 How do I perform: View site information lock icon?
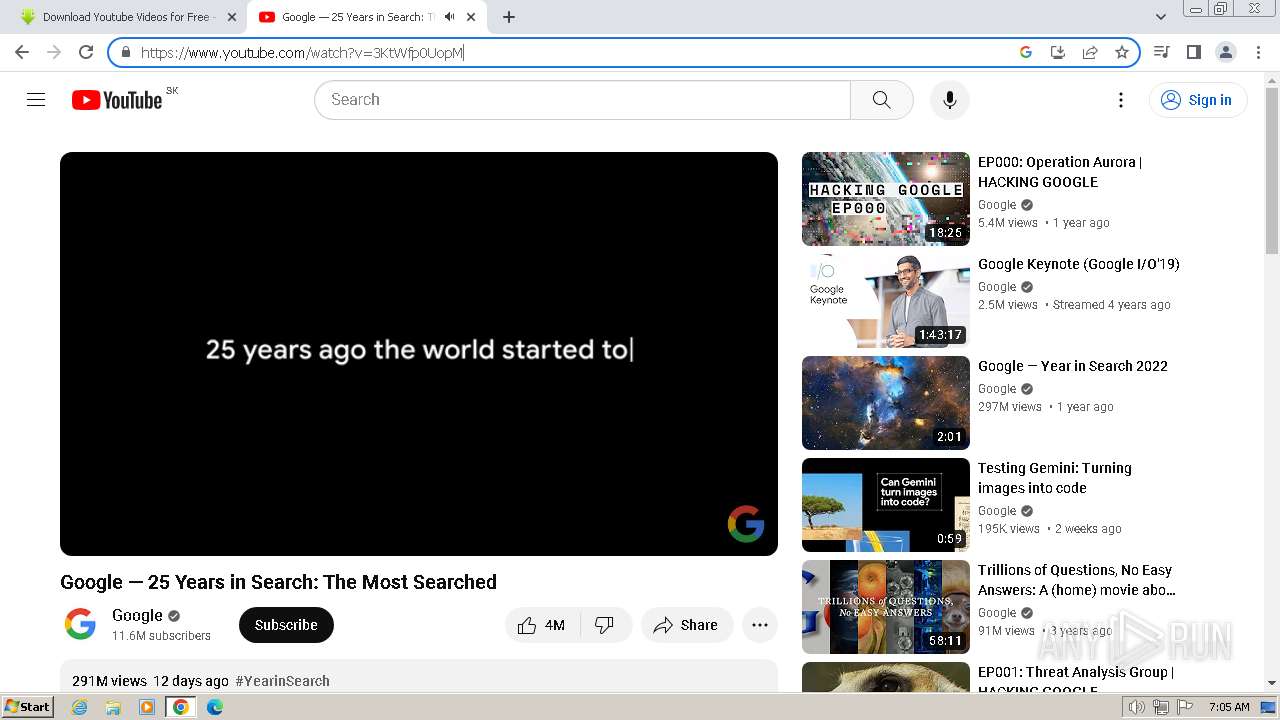point(125,52)
